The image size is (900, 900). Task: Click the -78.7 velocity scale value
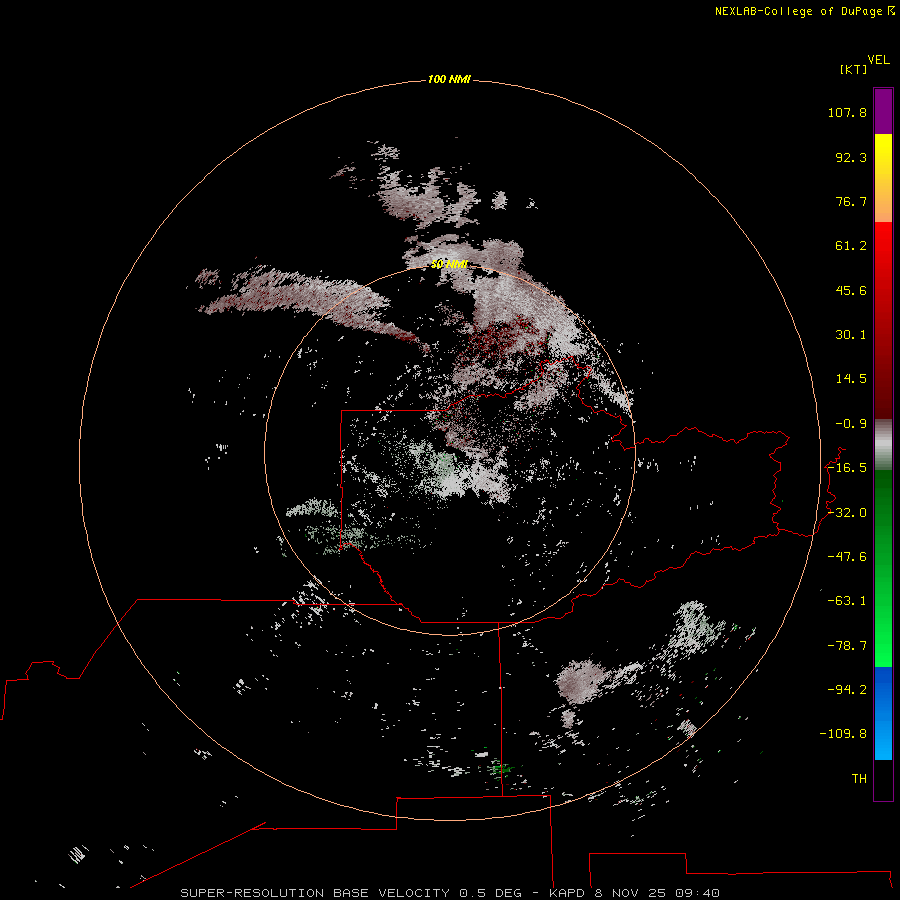coord(847,646)
